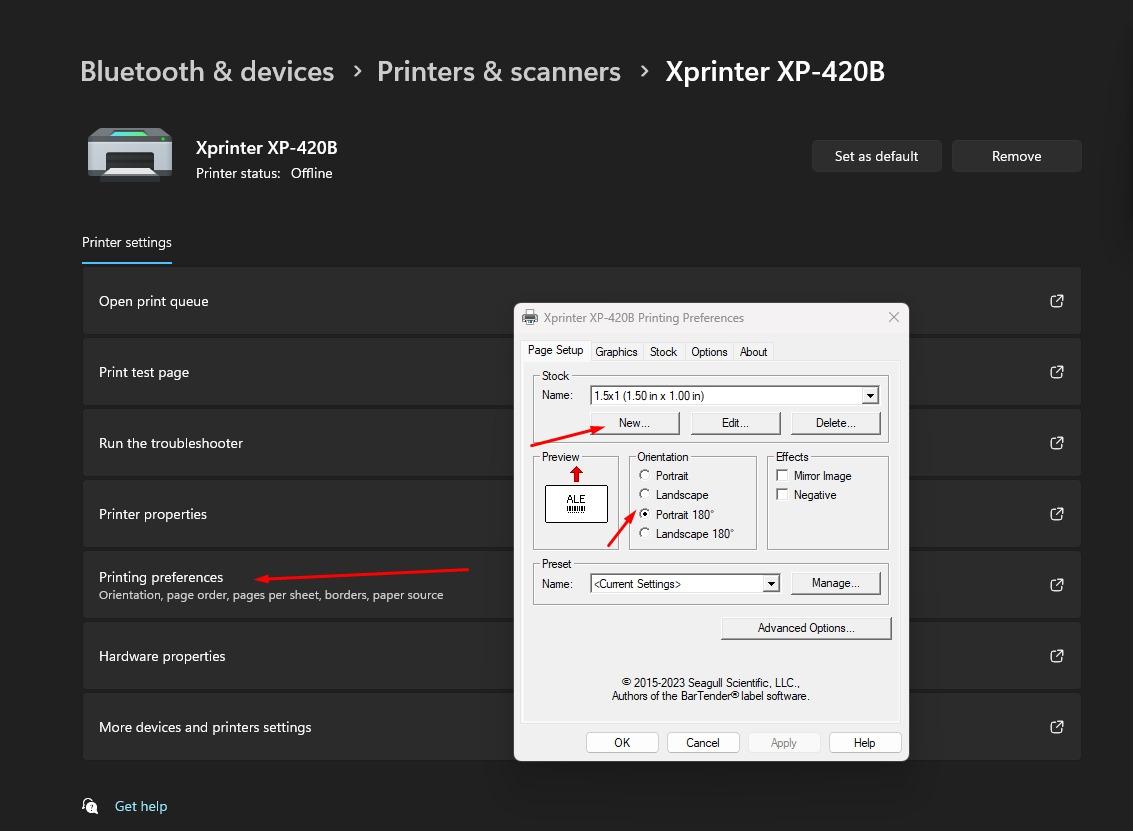Click the Get help headset icon
Viewport: 1133px width, 831px height.
(x=90, y=806)
